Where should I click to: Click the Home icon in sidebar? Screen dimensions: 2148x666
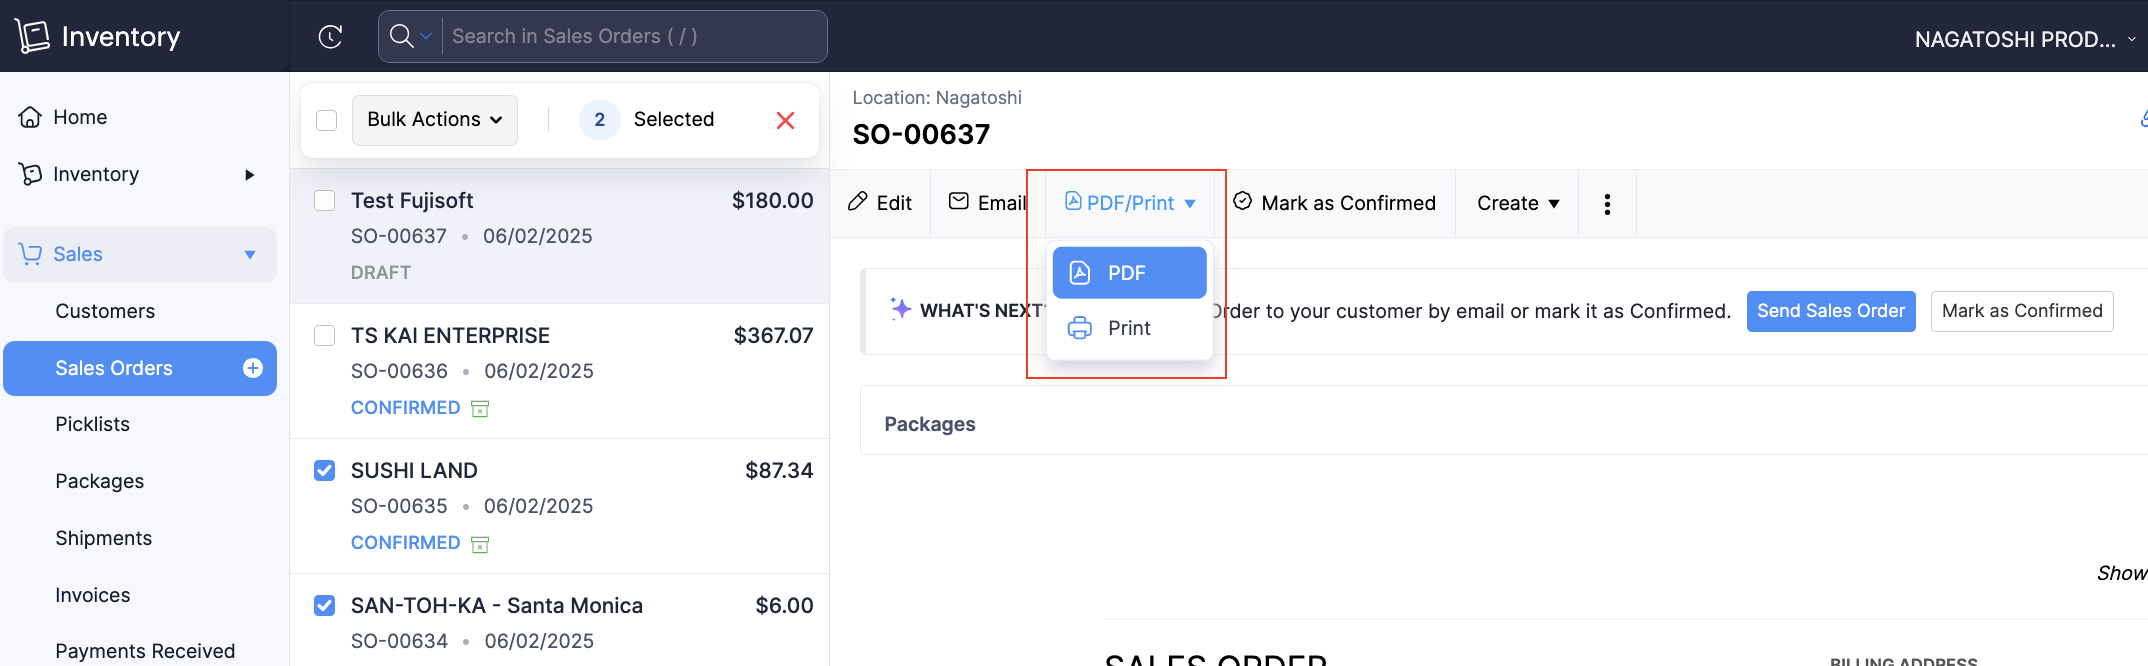[x=31, y=117]
